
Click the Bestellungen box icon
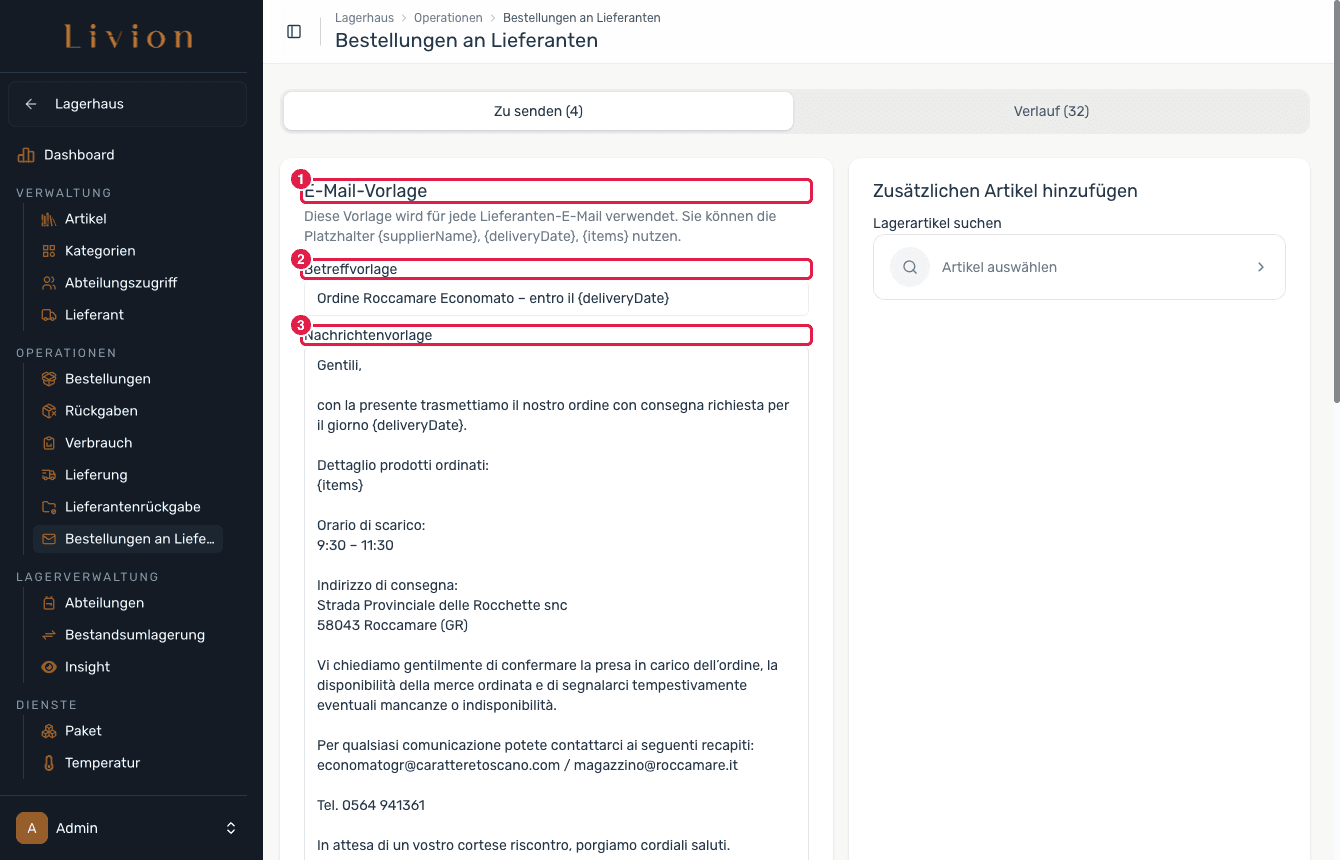coord(49,379)
